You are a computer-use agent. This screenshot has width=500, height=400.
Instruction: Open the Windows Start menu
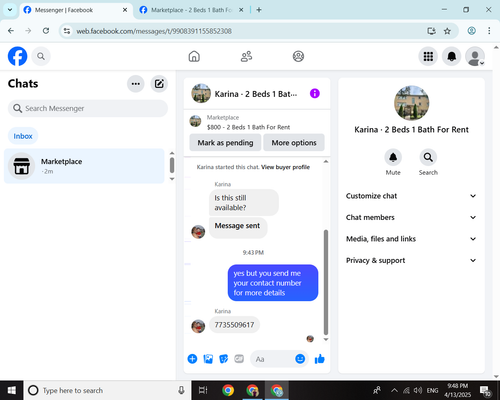[12, 390]
